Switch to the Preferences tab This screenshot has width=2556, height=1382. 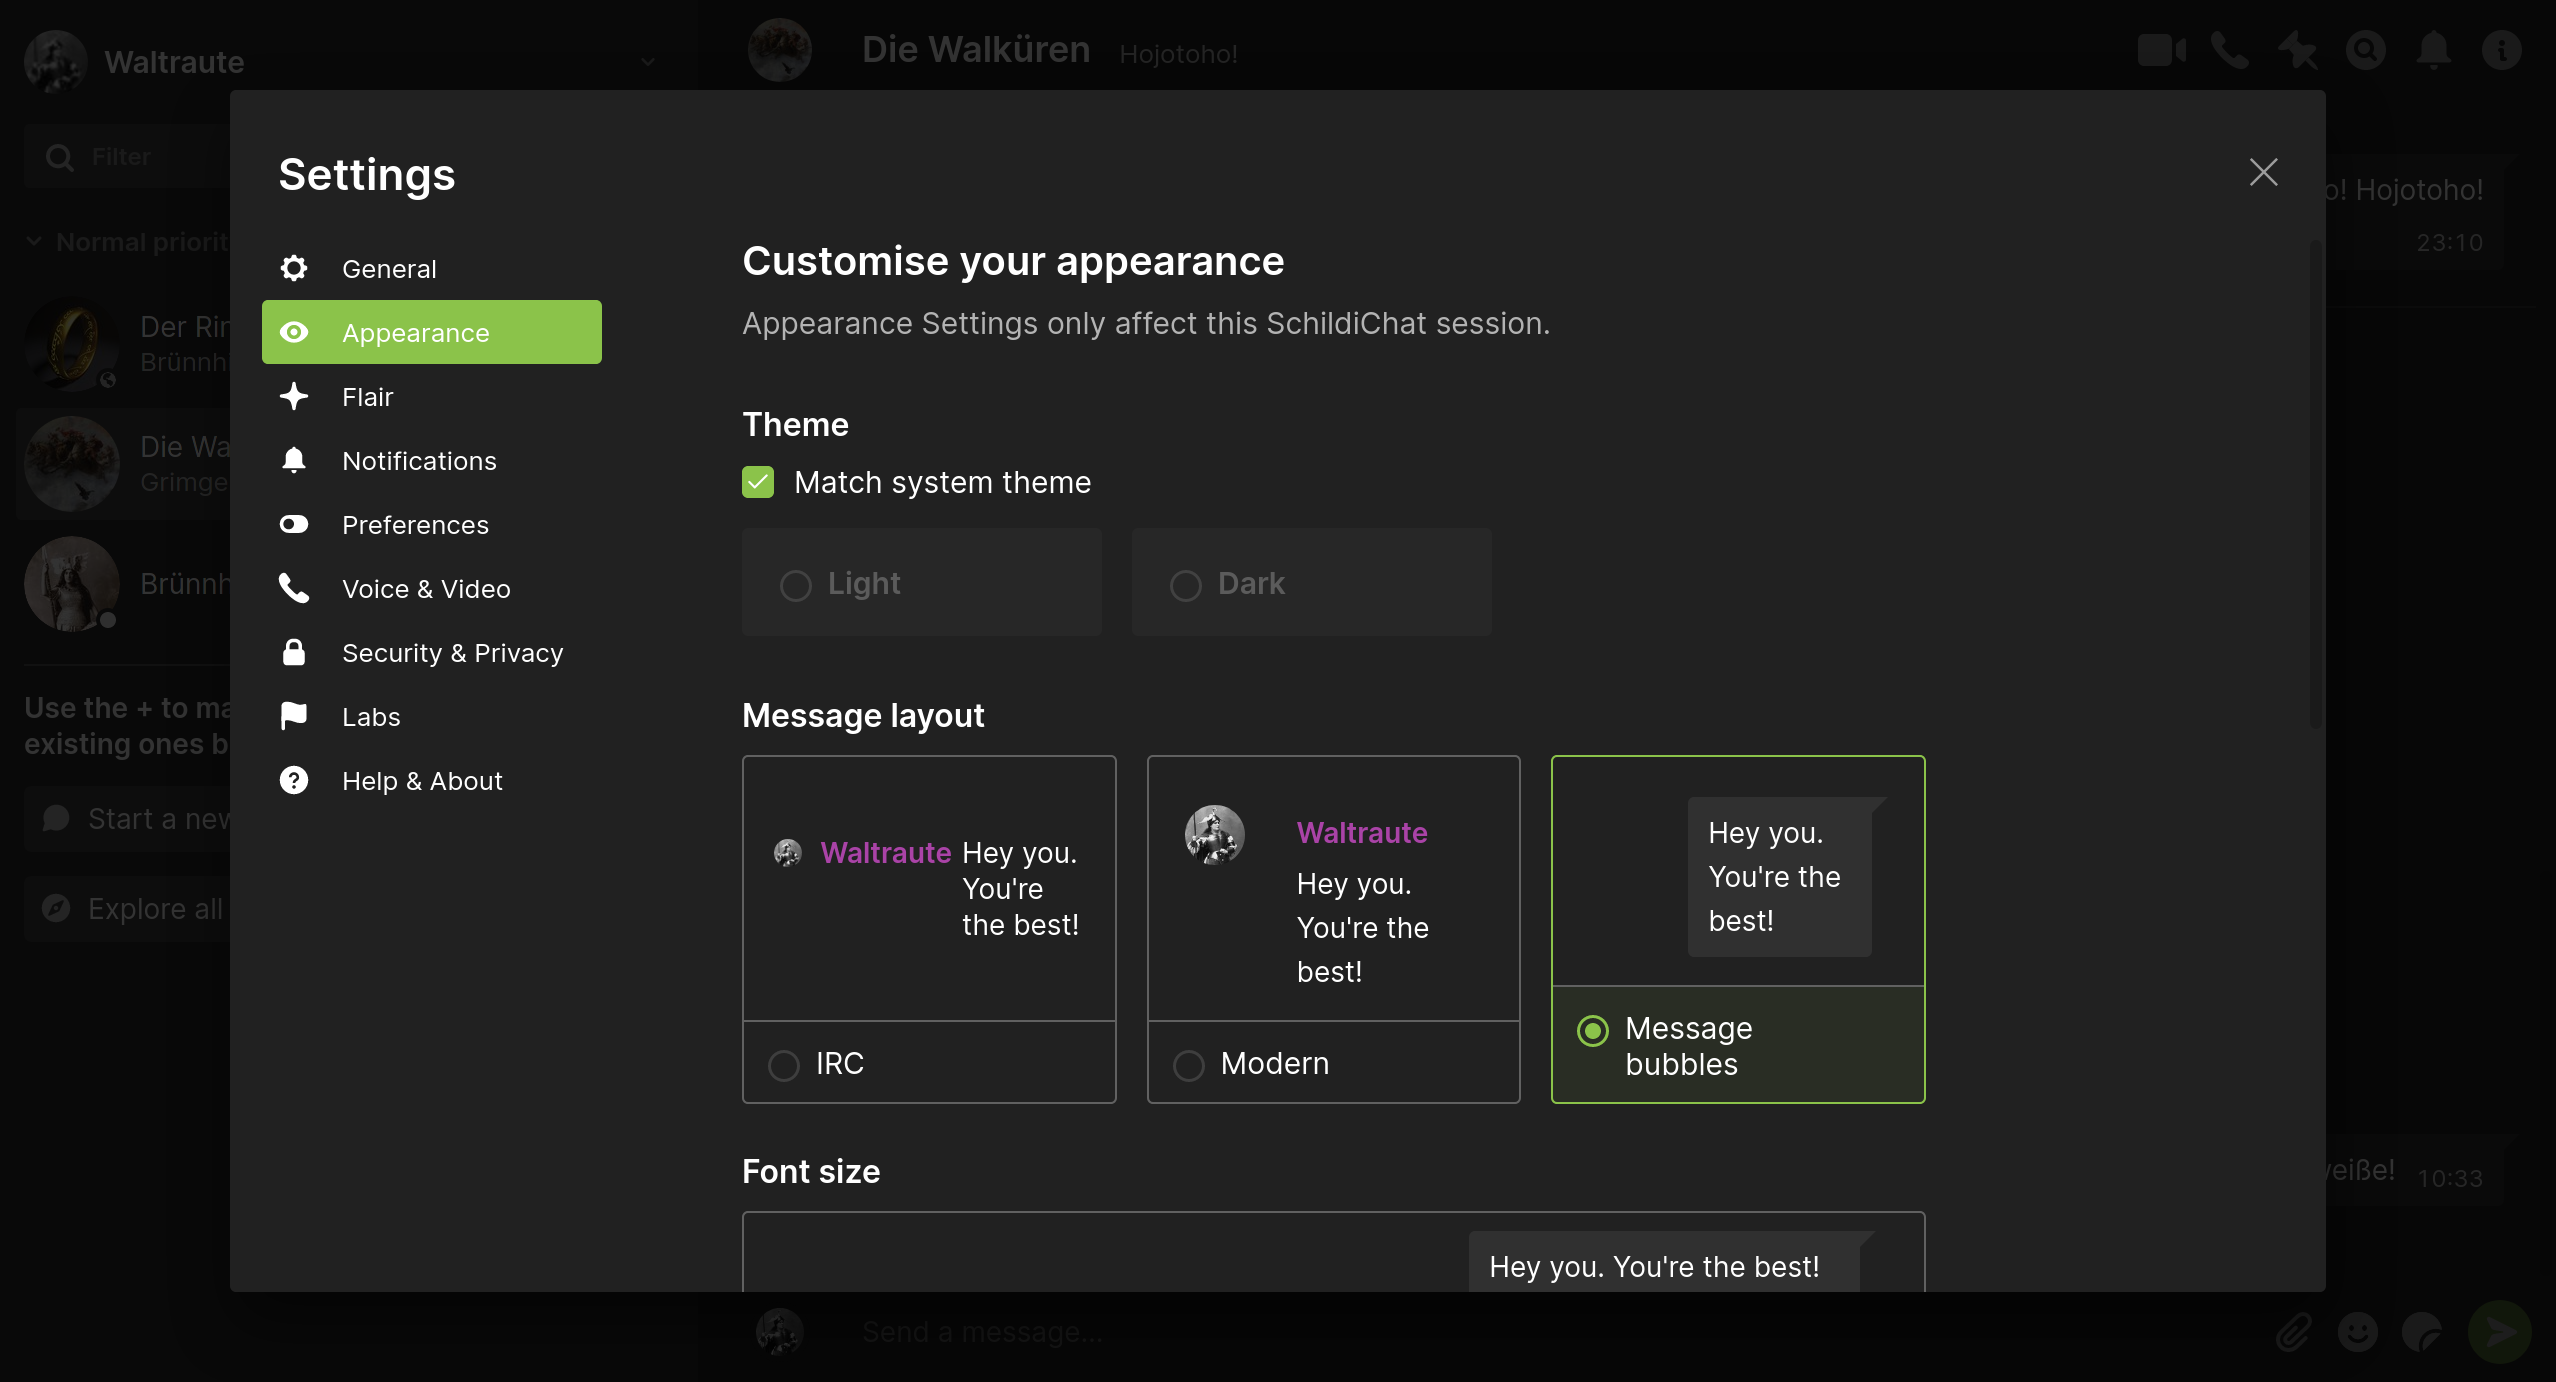[415, 525]
